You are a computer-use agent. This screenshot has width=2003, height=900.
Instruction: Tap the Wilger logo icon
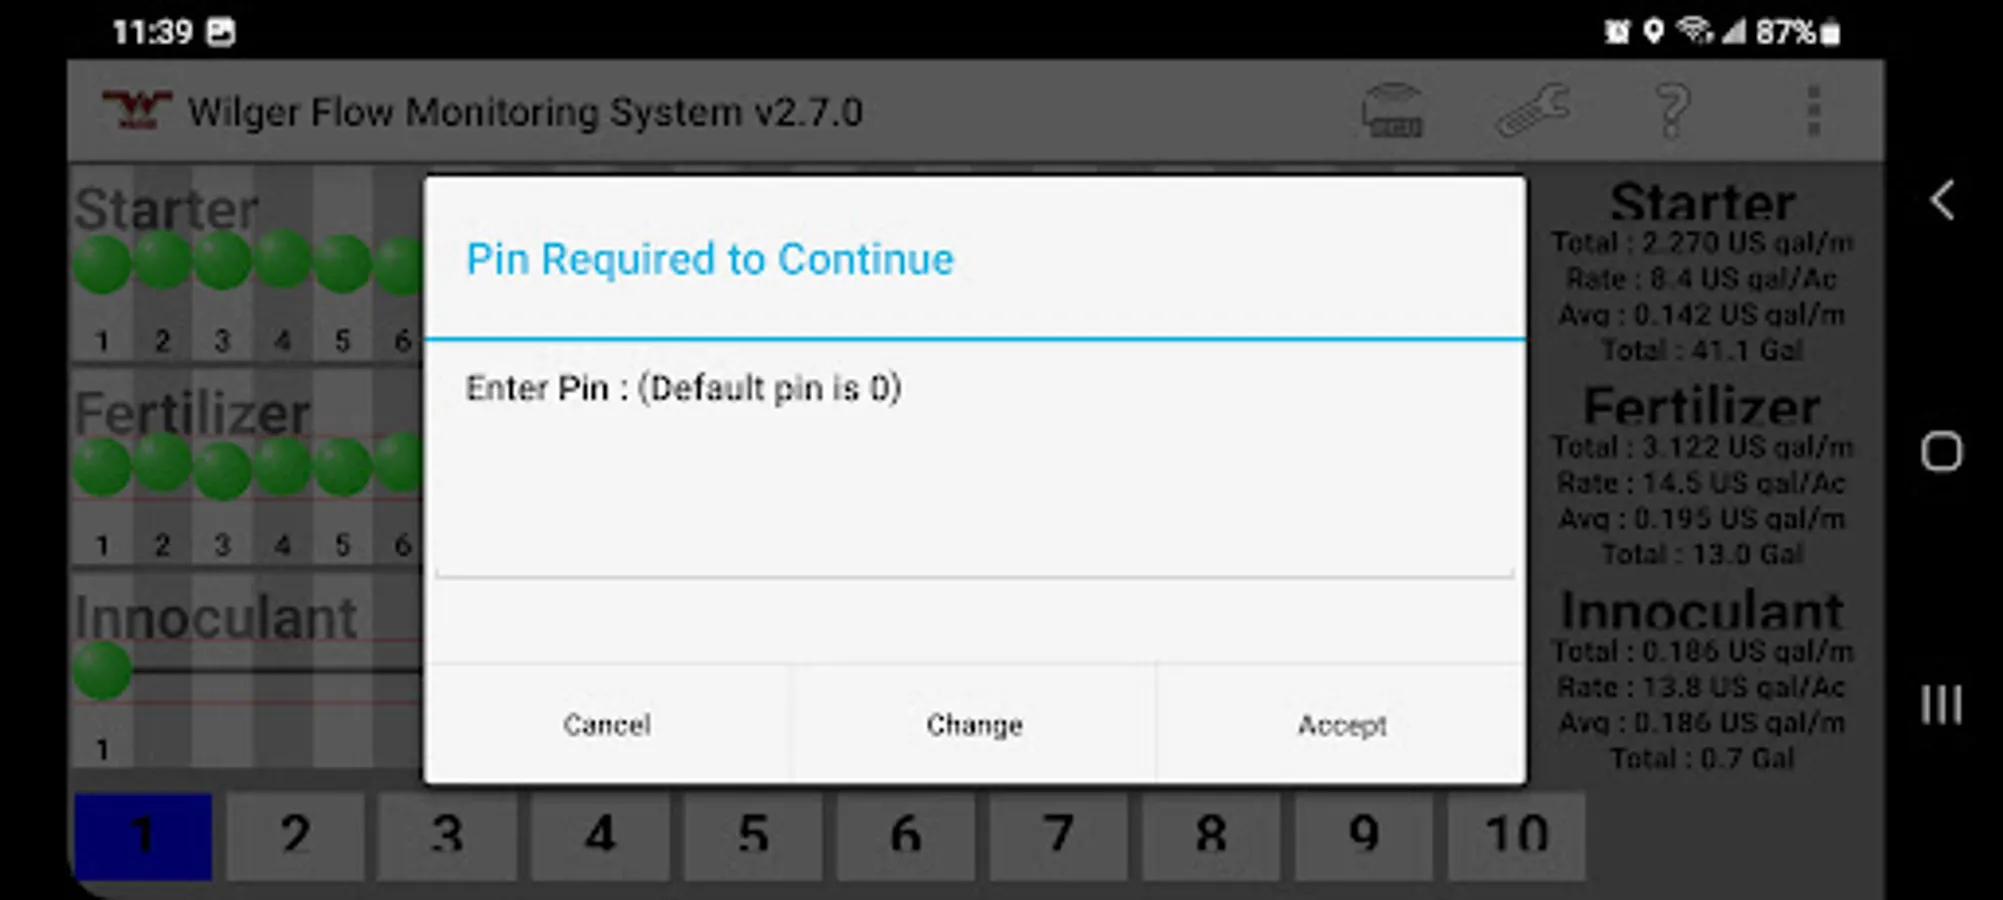(137, 110)
